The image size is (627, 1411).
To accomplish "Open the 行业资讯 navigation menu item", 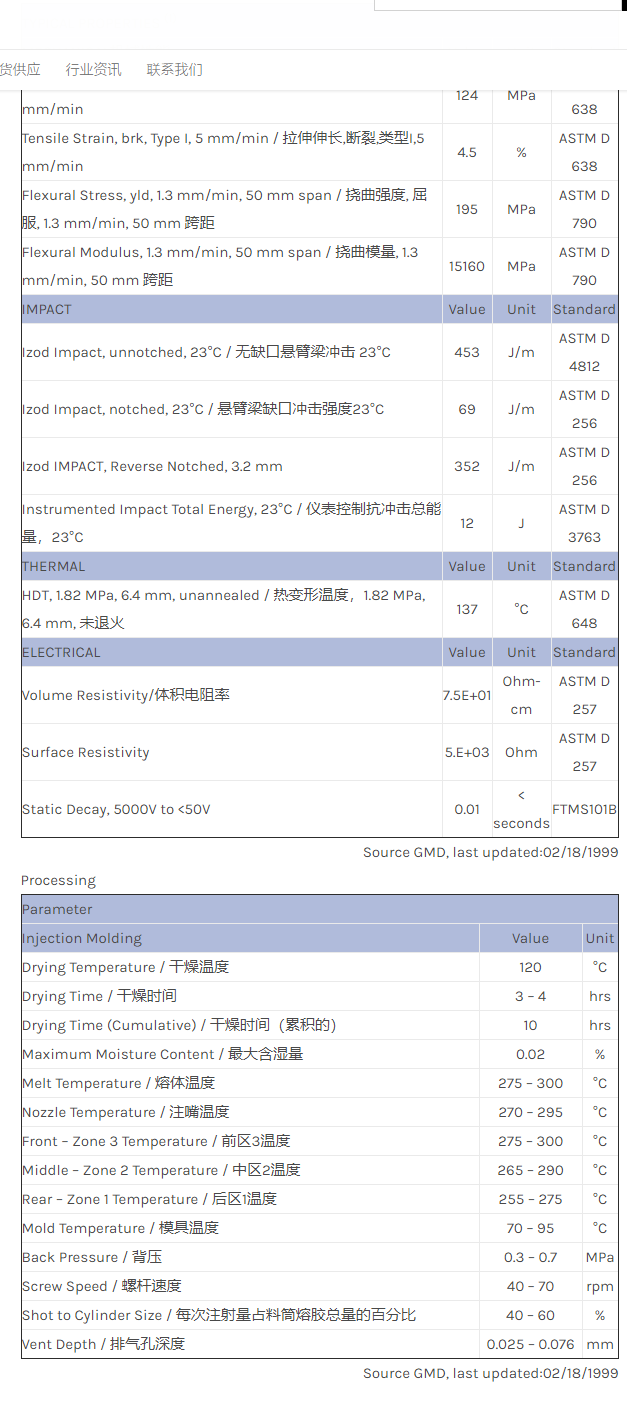I will pyautogui.click(x=93, y=69).
